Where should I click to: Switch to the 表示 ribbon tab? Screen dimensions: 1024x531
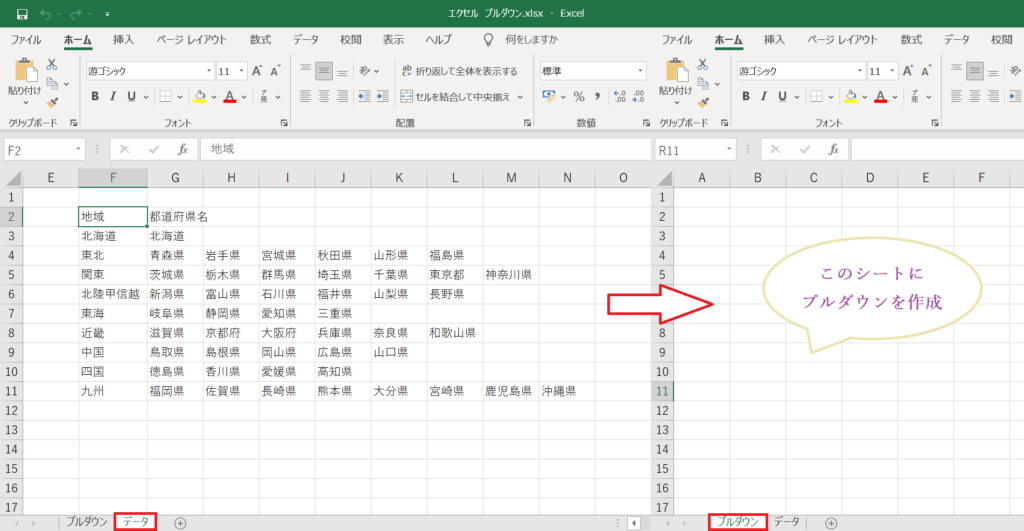(x=393, y=40)
